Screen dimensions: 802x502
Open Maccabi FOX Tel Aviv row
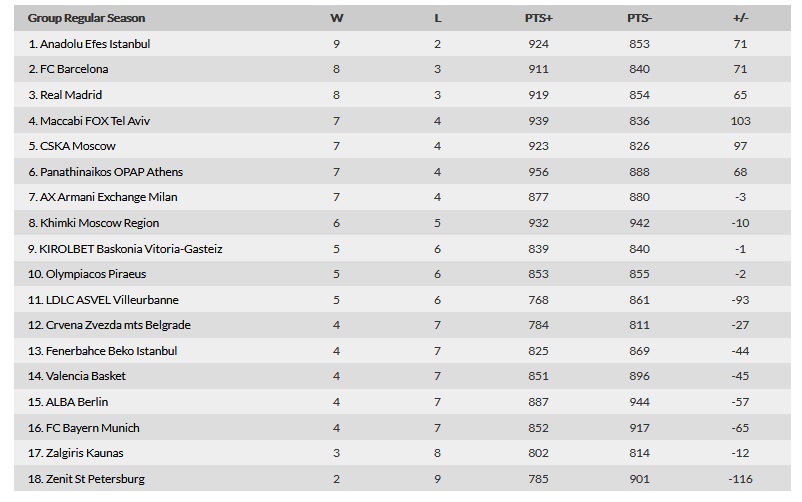point(402,121)
